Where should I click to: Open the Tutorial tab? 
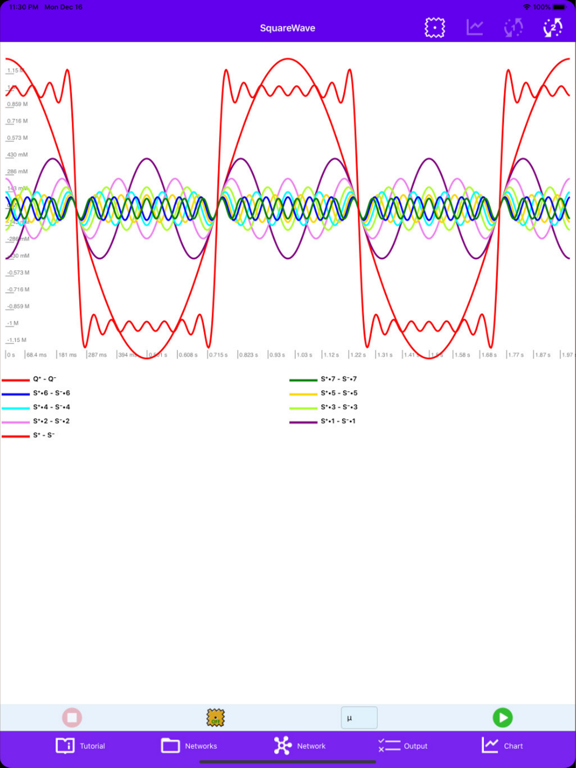[x=81, y=745]
